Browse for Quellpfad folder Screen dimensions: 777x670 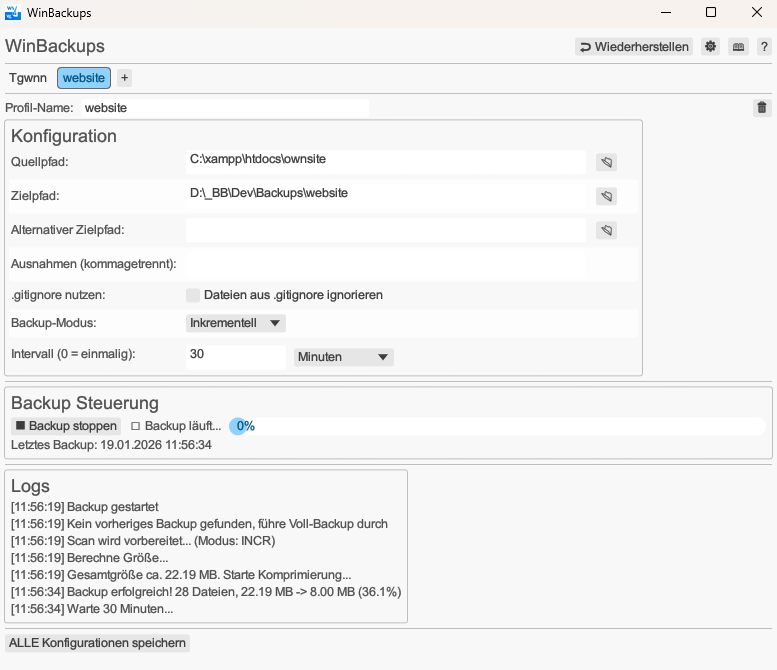tap(606, 162)
